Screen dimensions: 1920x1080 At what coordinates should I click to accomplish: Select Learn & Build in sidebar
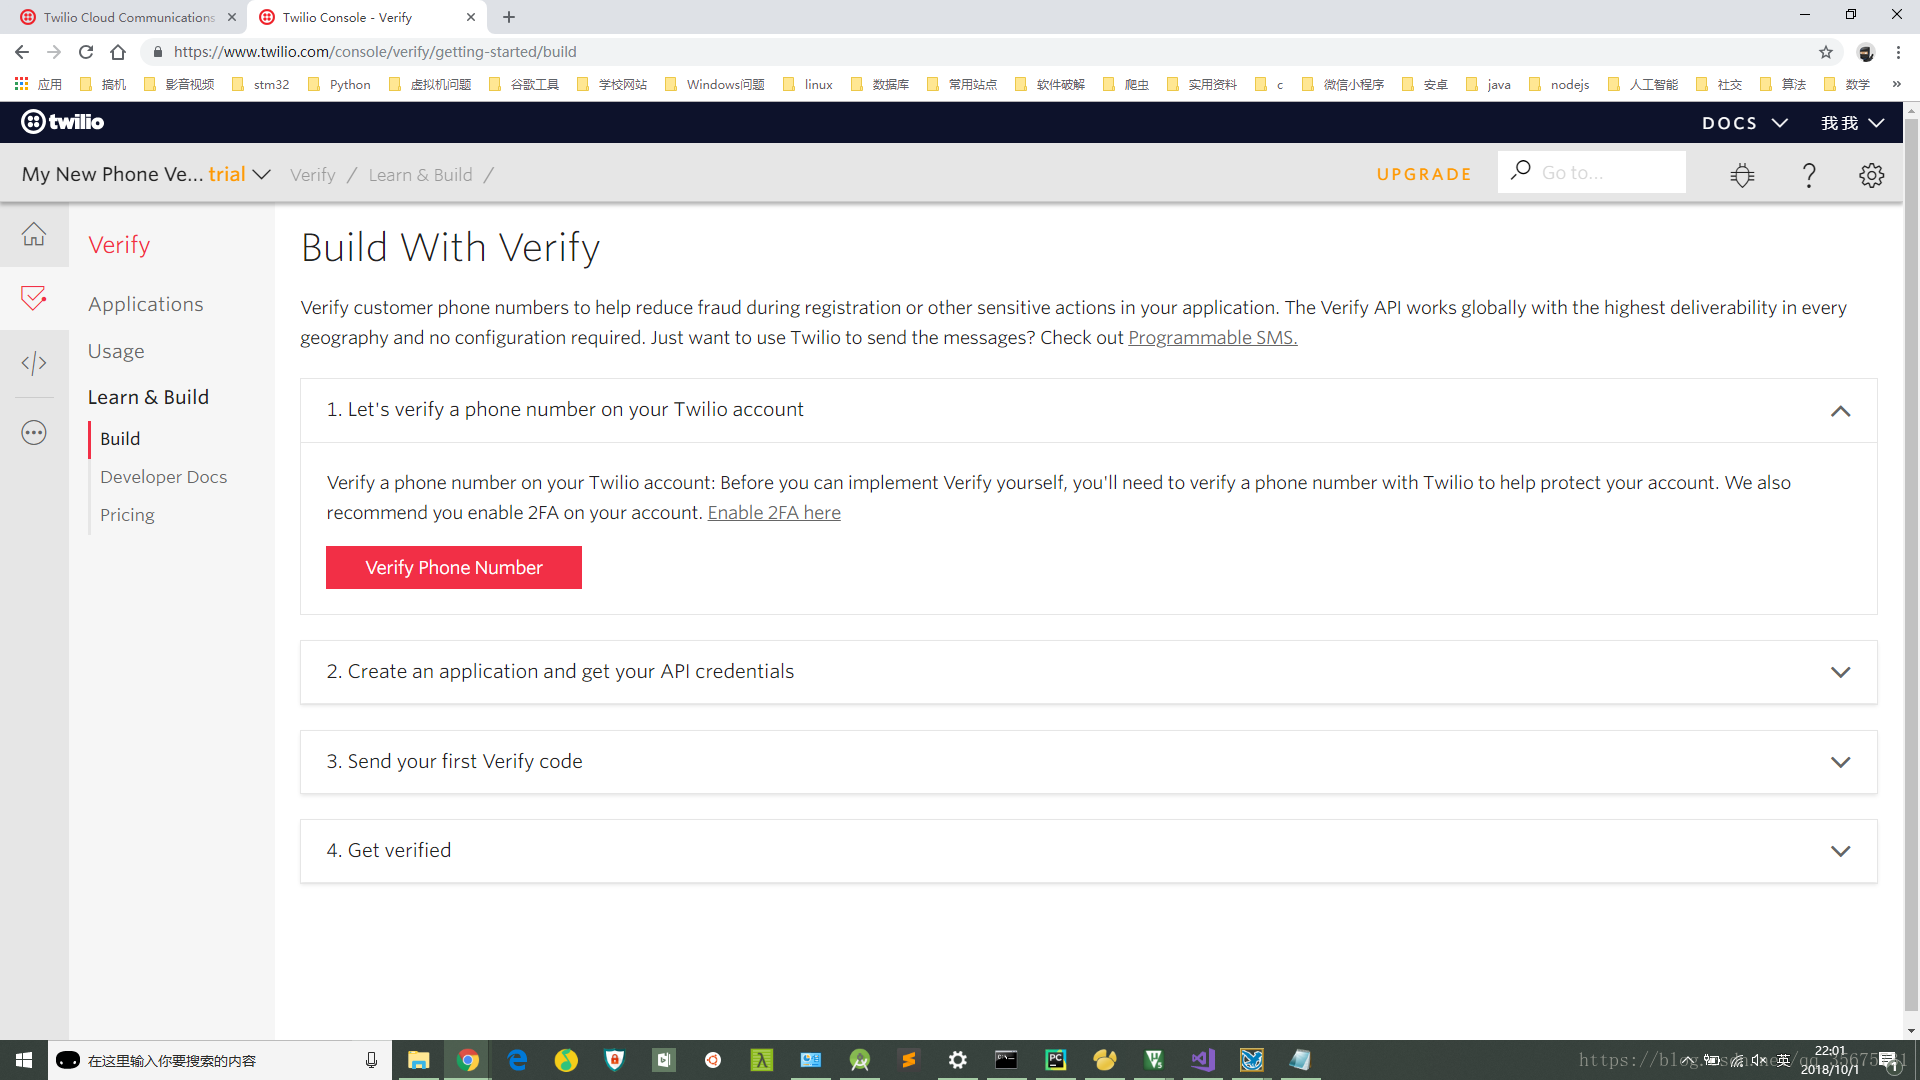pos(148,397)
